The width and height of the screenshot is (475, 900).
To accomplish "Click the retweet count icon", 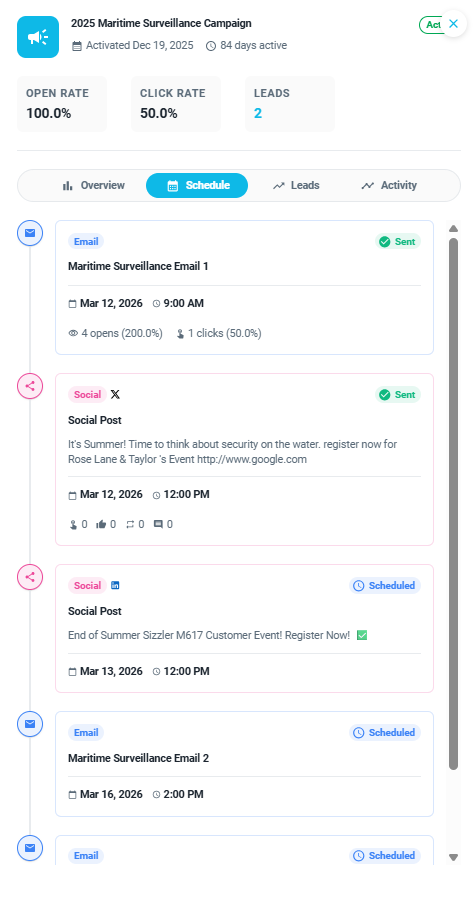I will (x=130, y=524).
